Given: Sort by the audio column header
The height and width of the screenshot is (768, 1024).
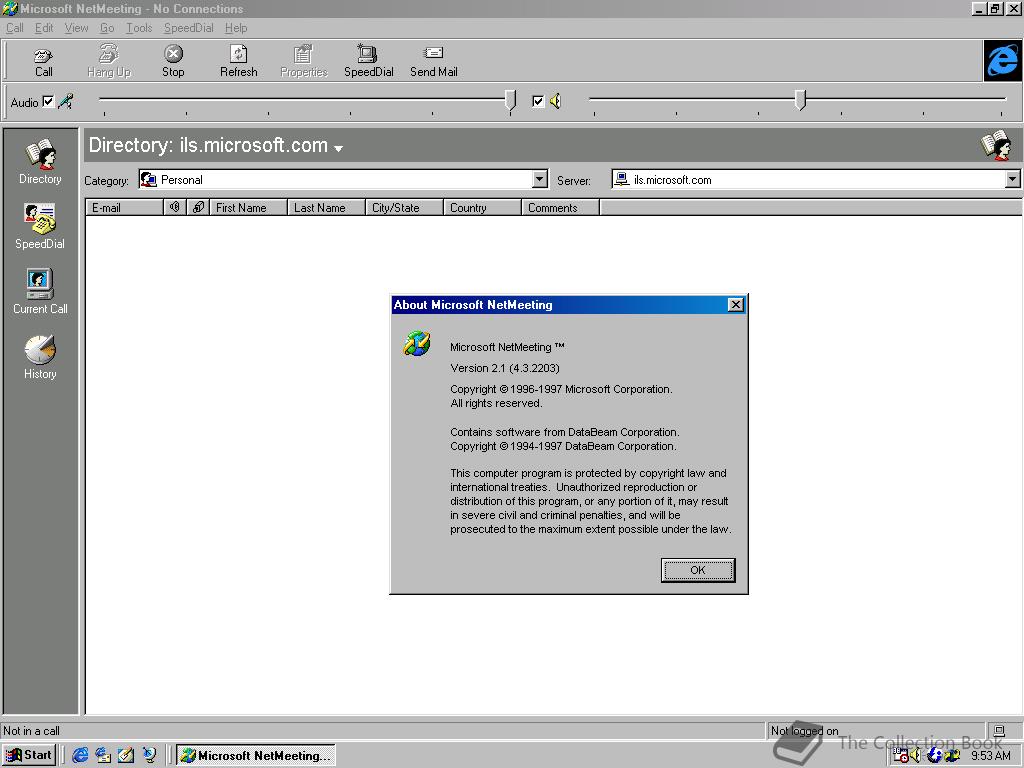Looking at the screenshot, I should (x=174, y=208).
